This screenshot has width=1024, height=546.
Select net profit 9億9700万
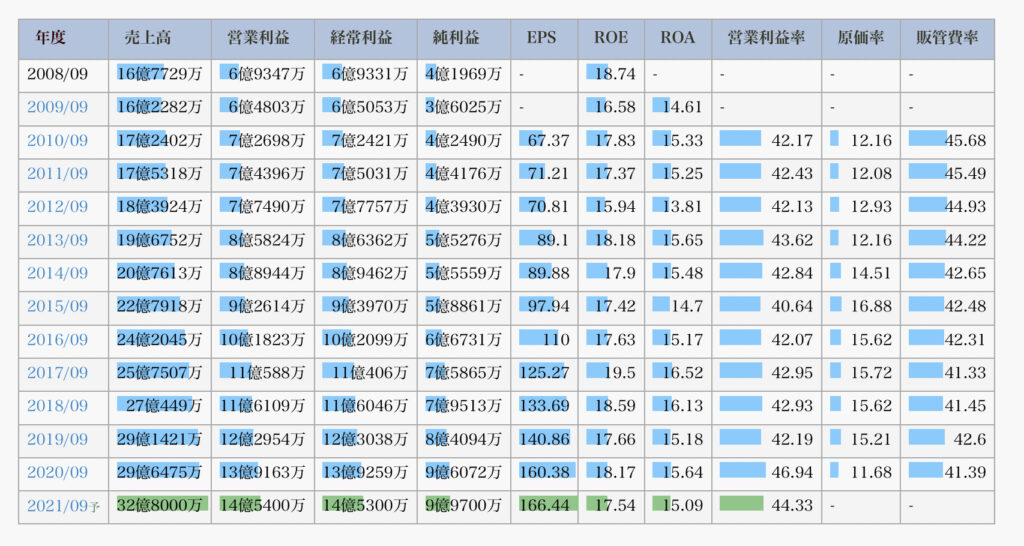tap(464, 506)
